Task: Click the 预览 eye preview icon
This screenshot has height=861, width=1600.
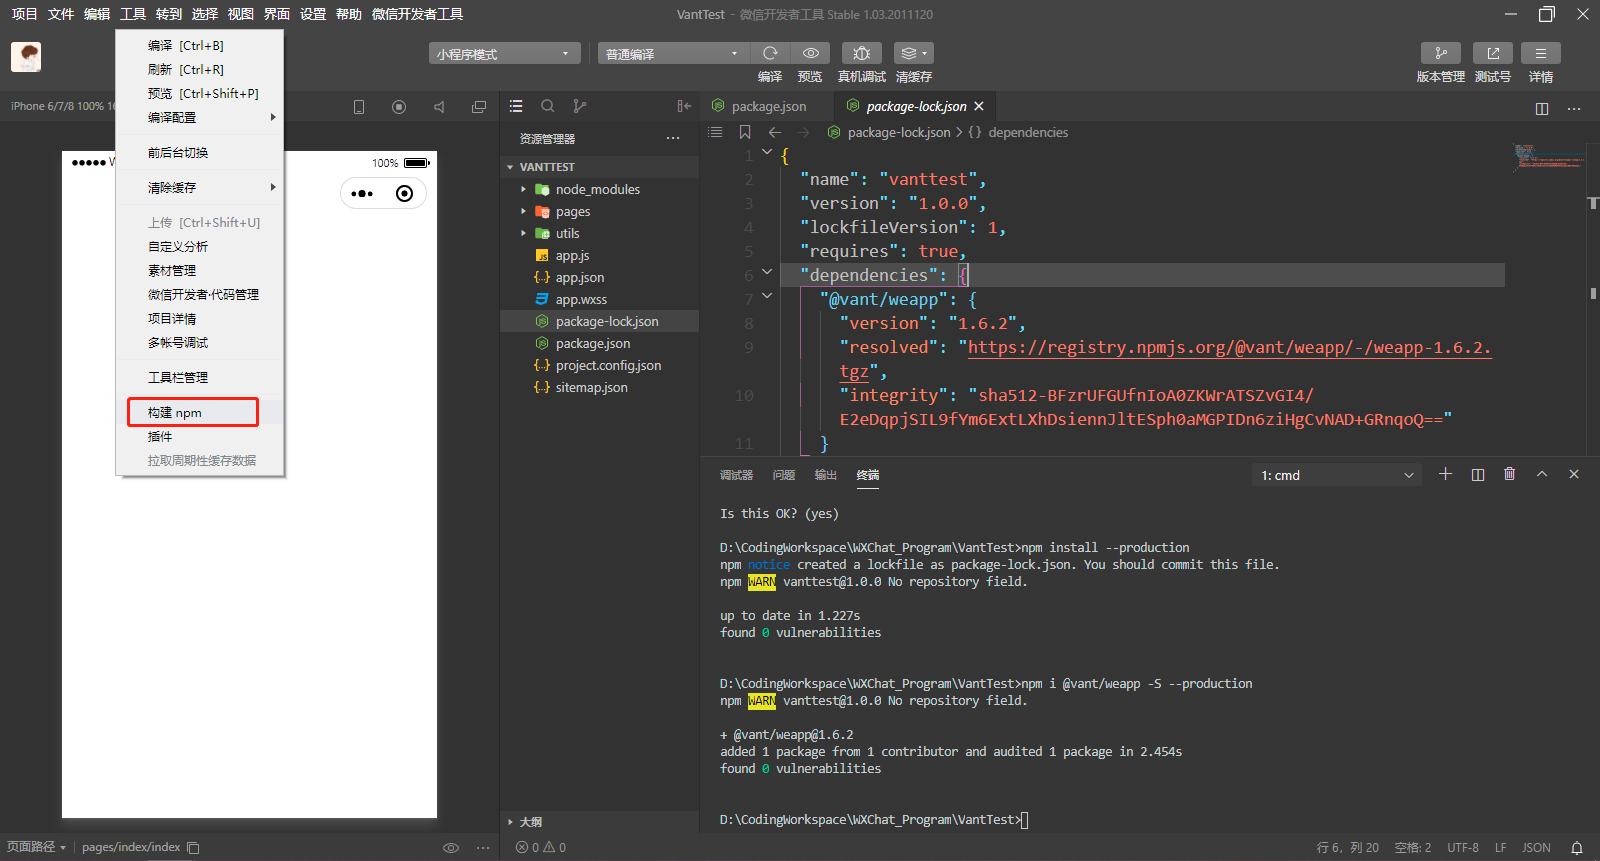Action: [810, 53]
